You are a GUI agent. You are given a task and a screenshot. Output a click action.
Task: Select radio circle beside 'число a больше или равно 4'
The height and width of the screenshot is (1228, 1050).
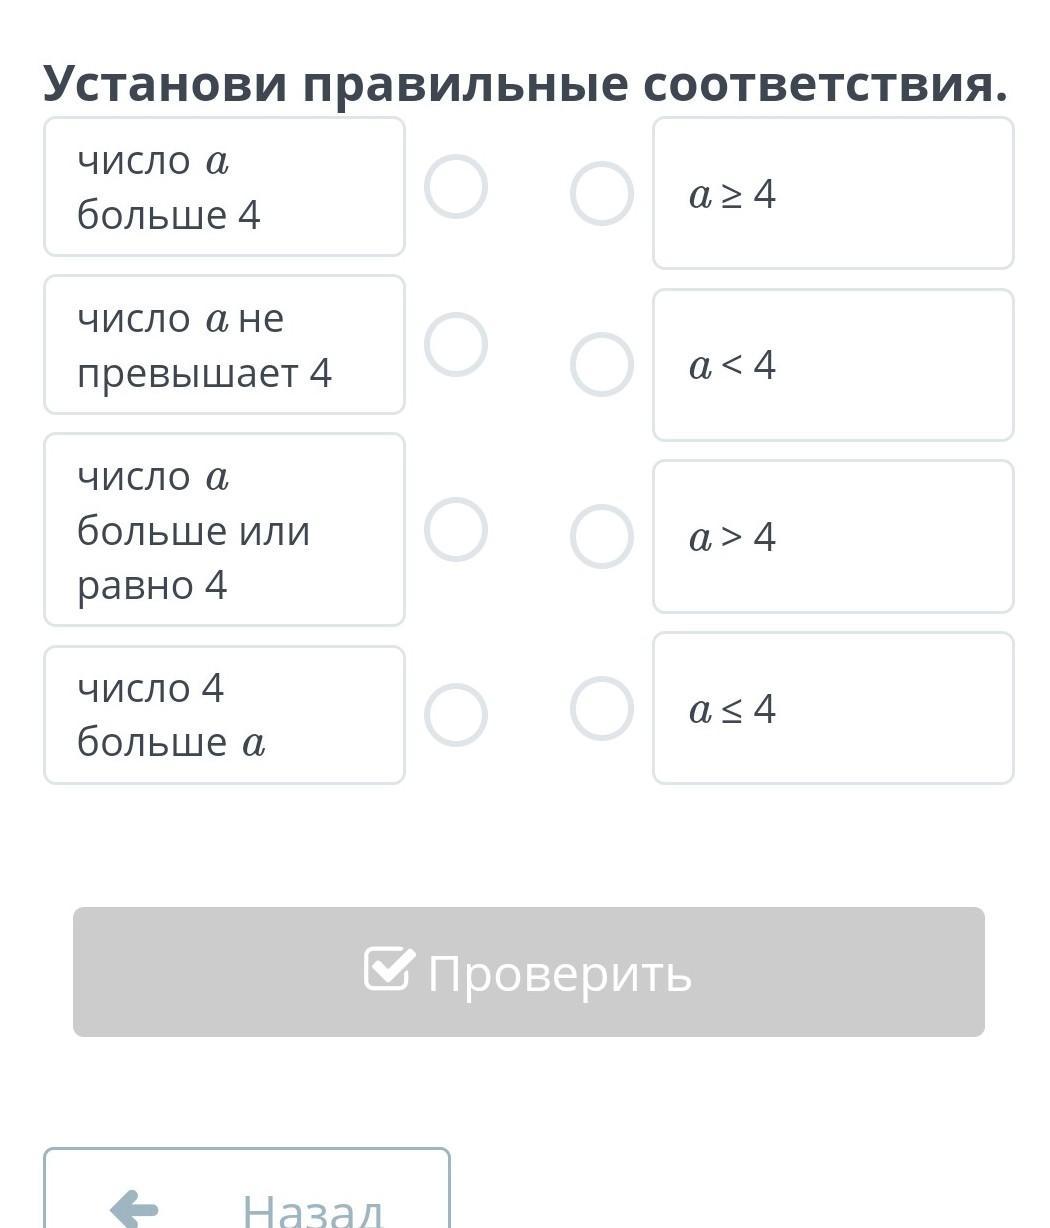(x=455, y=529)
